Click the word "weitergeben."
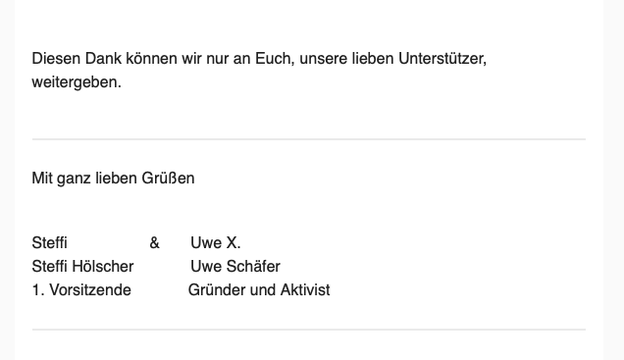Viewport: 624px width, 360px height. (x=76, y=82)
